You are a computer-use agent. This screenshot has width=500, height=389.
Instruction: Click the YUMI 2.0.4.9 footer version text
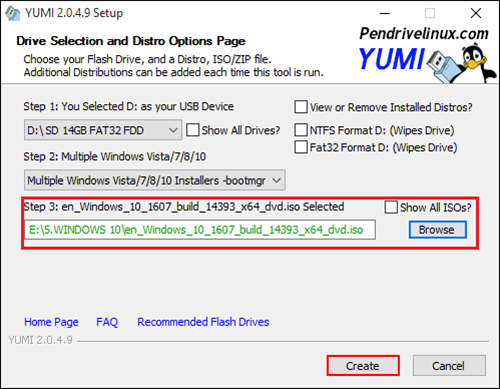(40, 340)
